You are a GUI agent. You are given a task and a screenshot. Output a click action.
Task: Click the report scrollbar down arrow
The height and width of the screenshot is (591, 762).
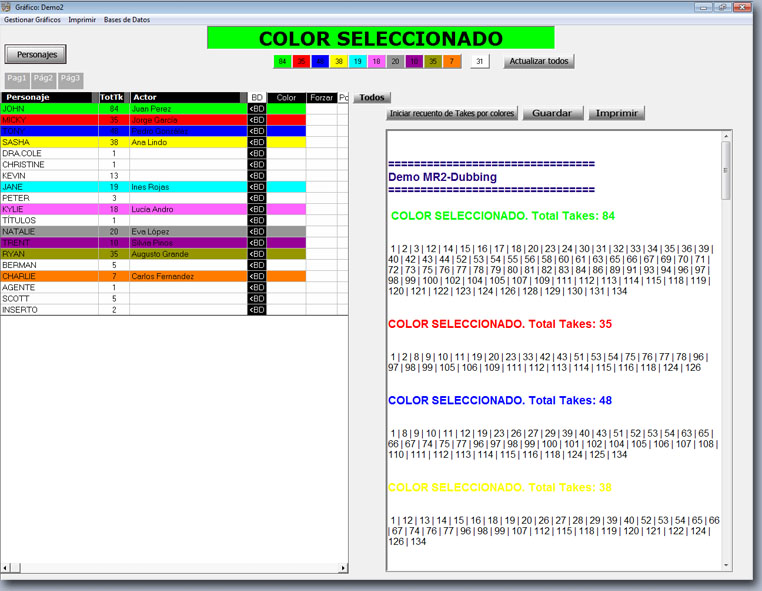(726, 565)
